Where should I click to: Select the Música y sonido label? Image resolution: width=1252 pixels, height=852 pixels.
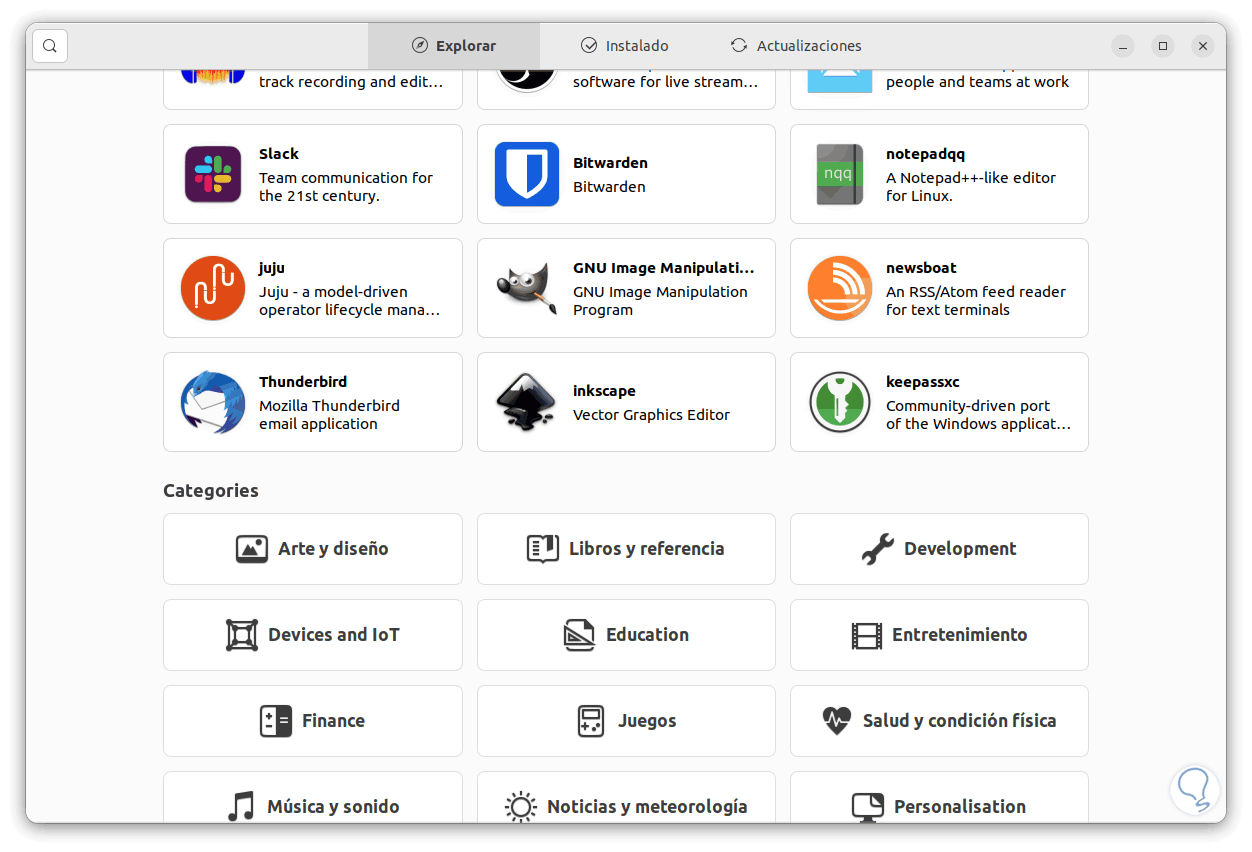click(333, 807)
